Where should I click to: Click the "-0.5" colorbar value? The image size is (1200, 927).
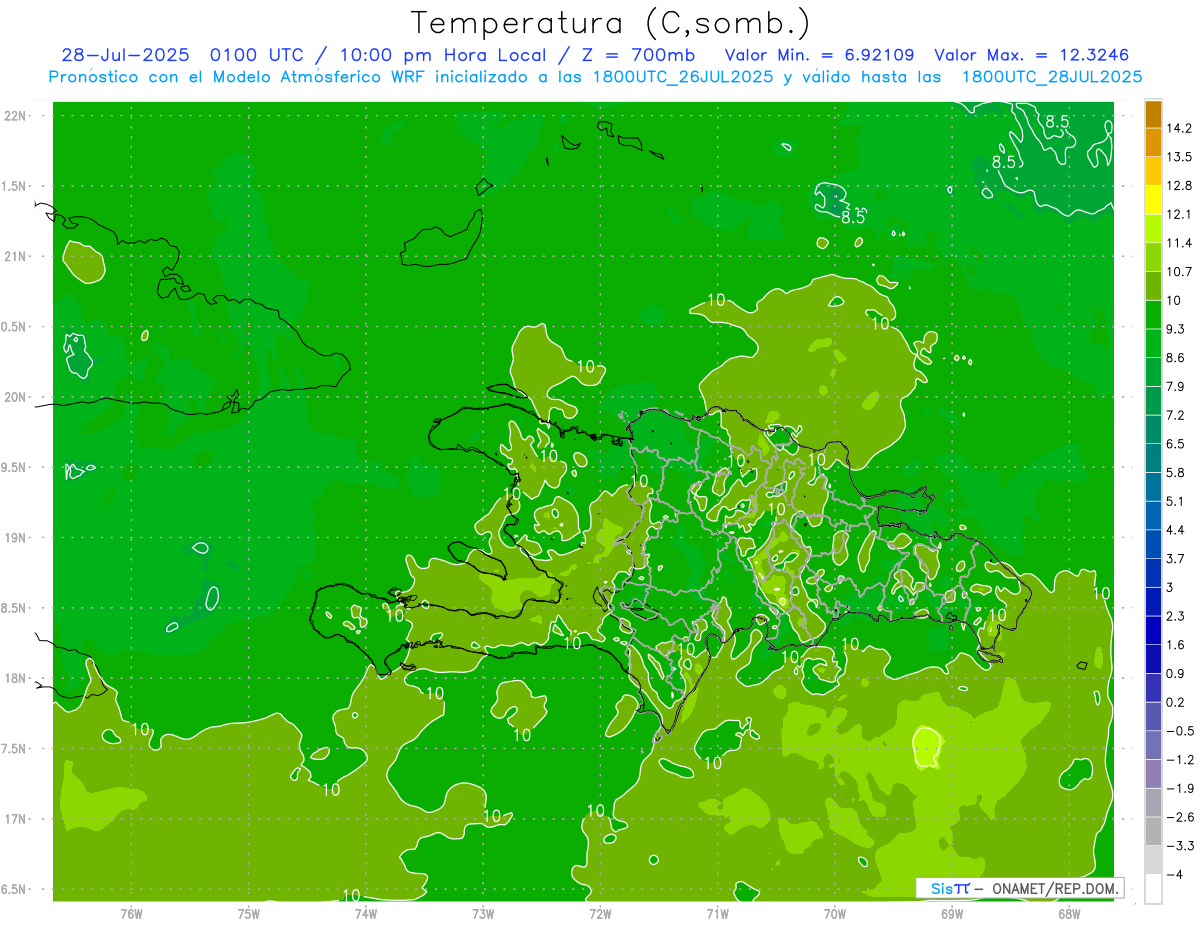click(1179, 731)
